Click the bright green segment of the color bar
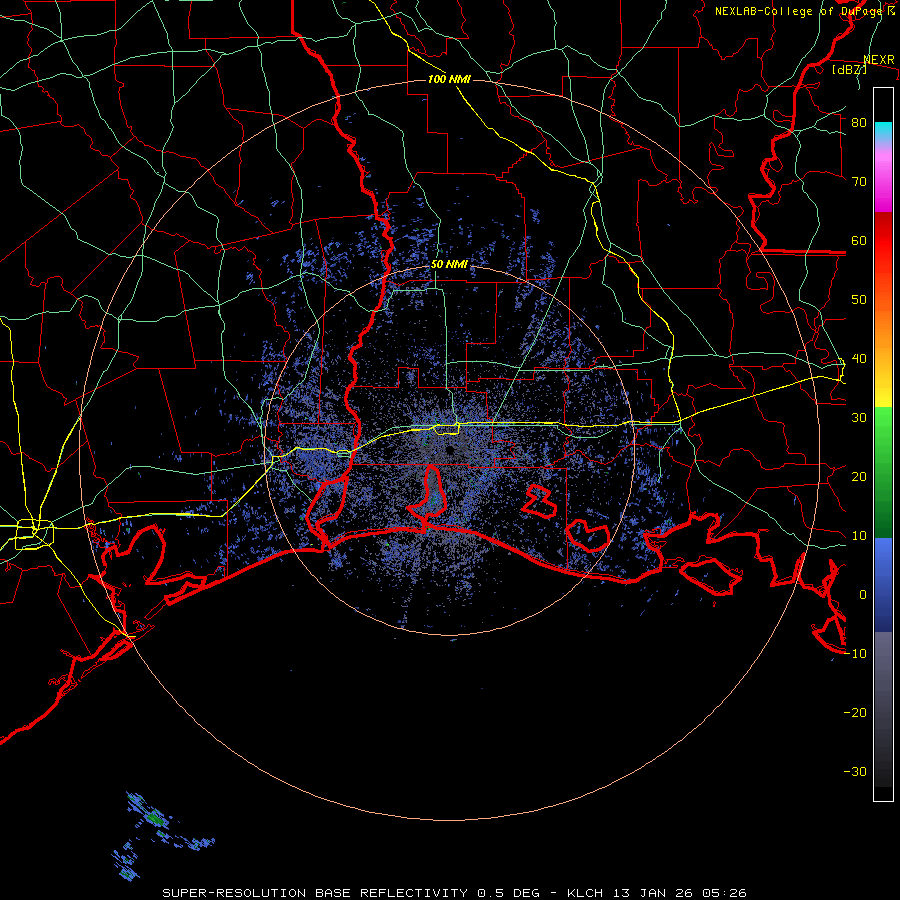This screenshot has width=900, height=900. pyautogui.click(x=883, y=428)
